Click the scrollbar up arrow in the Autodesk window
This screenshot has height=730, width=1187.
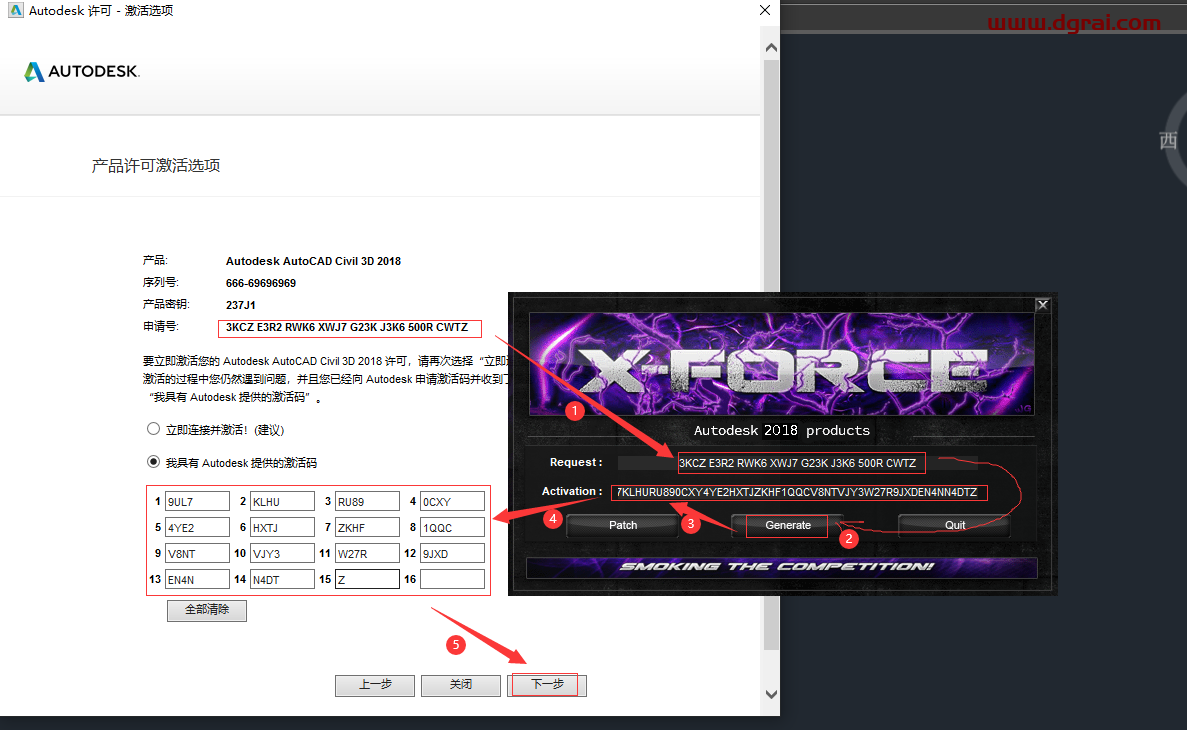point(771,48)
